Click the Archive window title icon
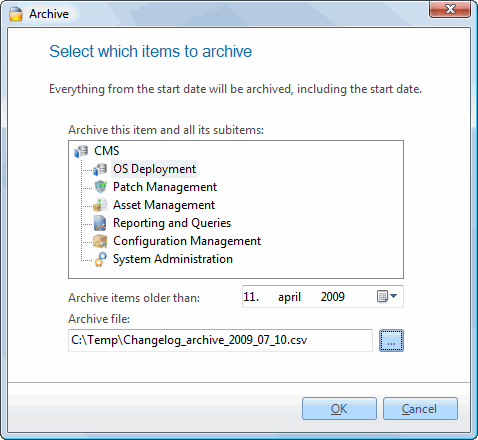 point(16,14)
